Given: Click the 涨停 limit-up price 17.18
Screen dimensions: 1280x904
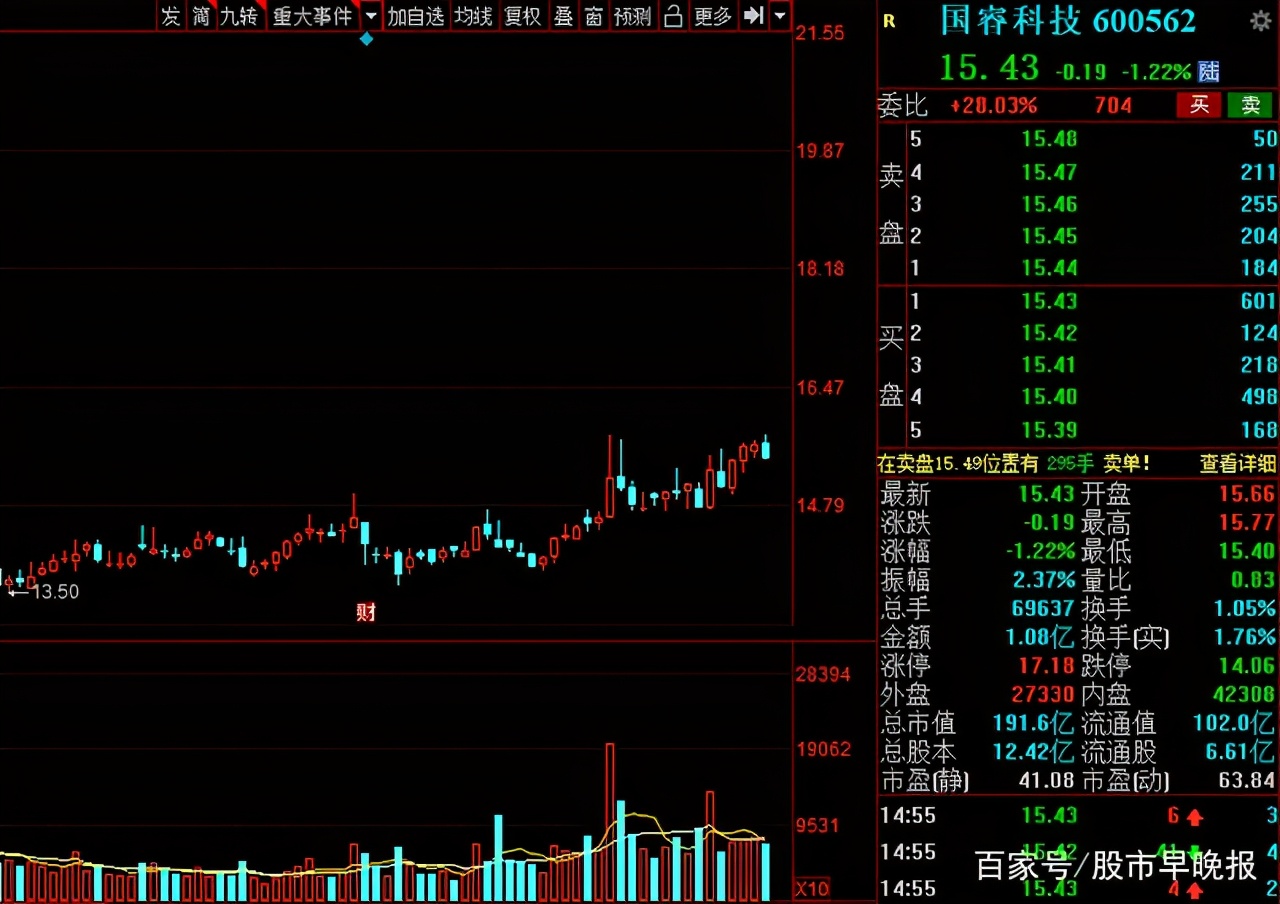Looking at the screenshot, I should (1046, 665).
